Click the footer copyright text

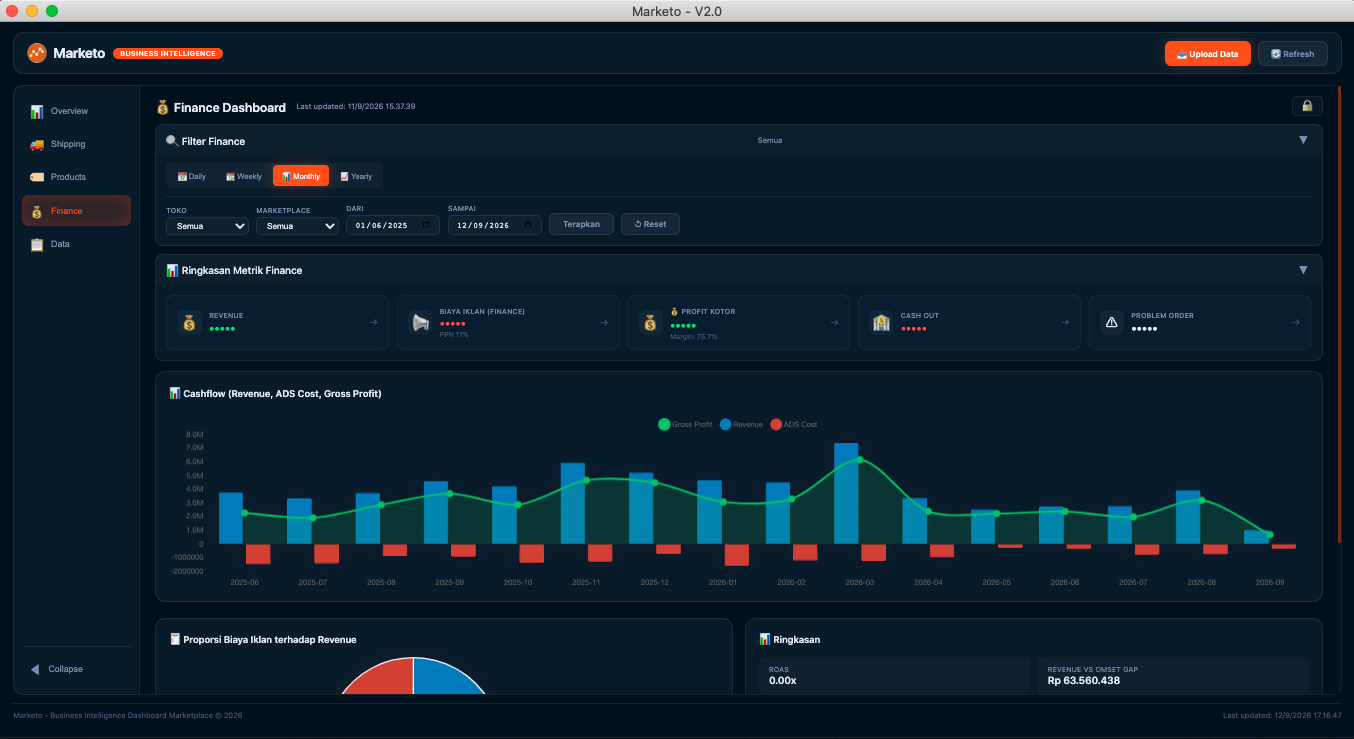(128, 716)
